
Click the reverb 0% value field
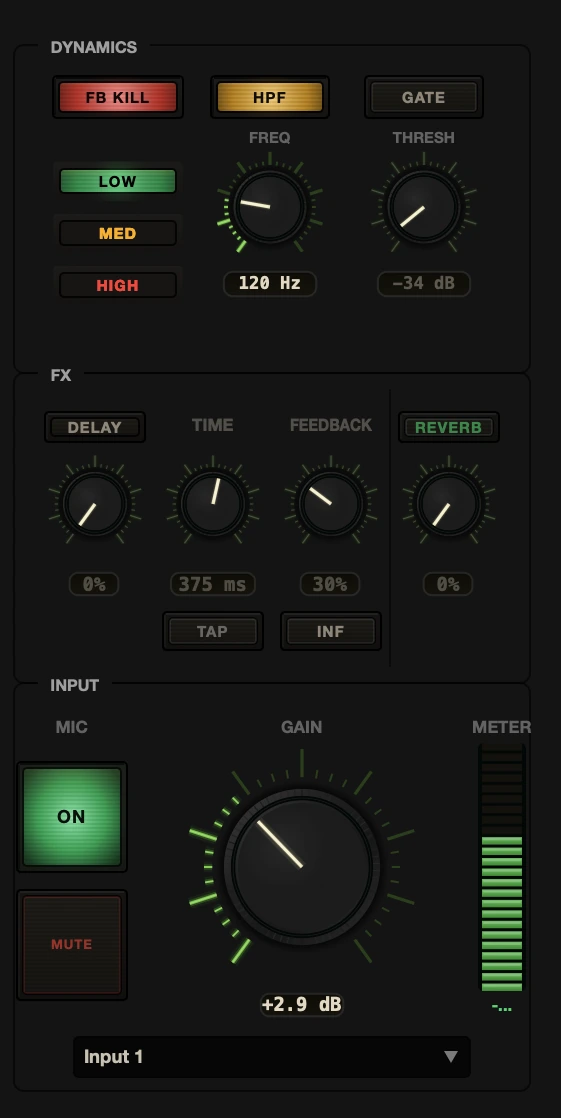[x=448, y=584]
